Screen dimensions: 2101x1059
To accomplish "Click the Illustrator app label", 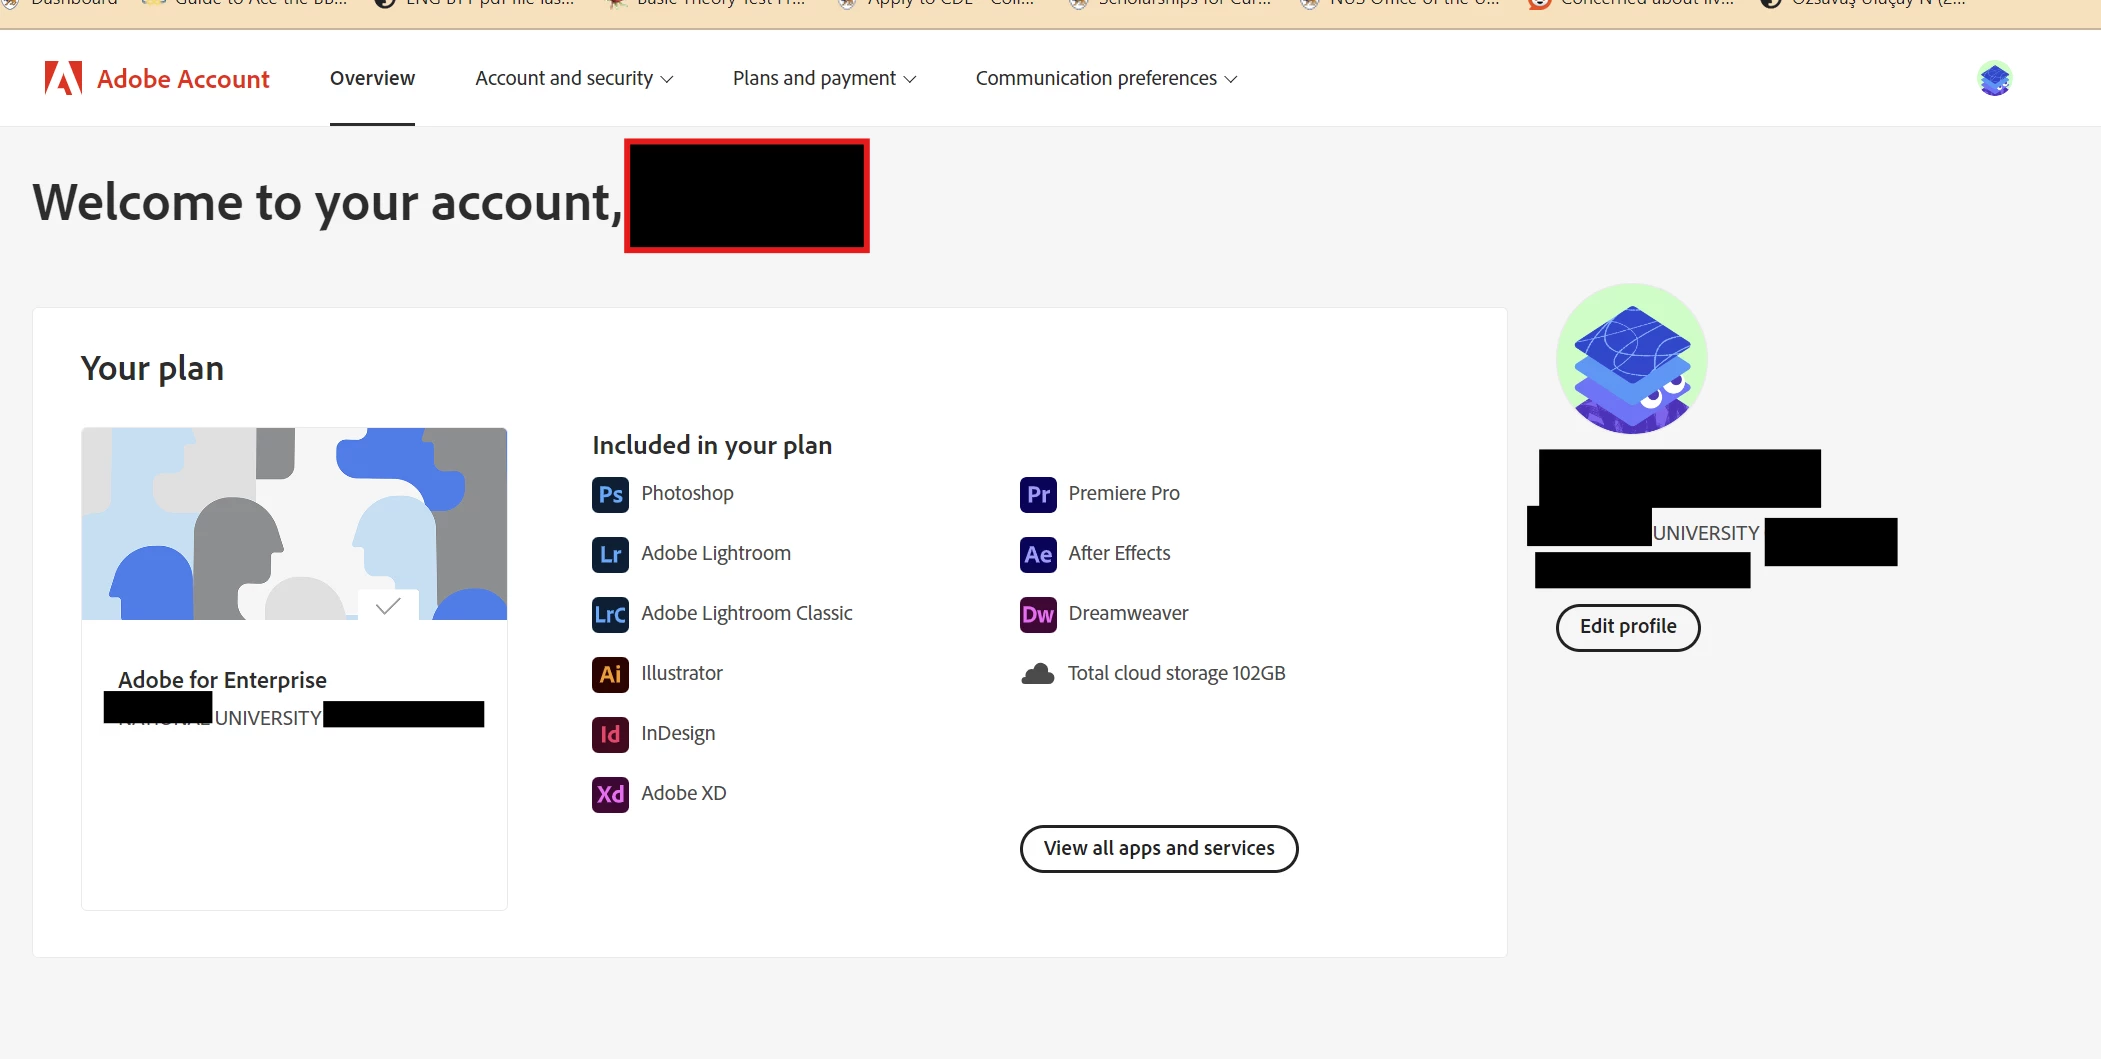I will pyautogui.click(x=682, y=673).
